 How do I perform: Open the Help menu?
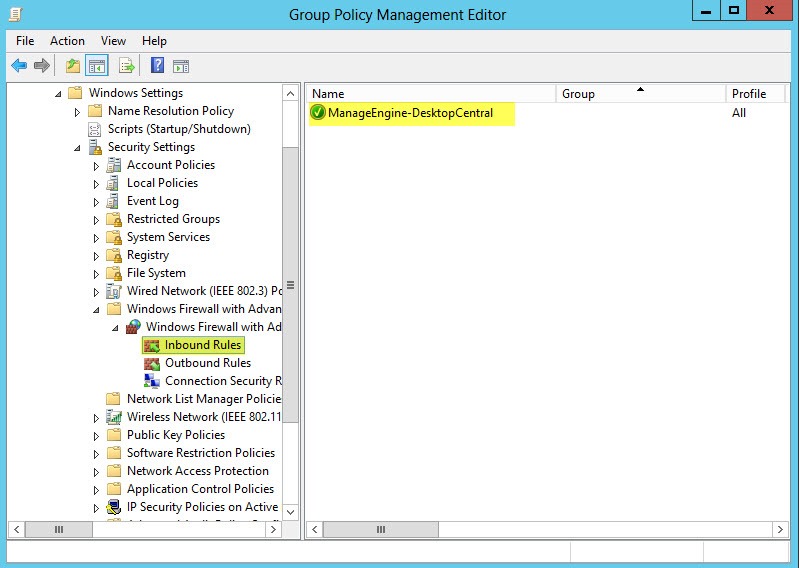click(154, 41)
